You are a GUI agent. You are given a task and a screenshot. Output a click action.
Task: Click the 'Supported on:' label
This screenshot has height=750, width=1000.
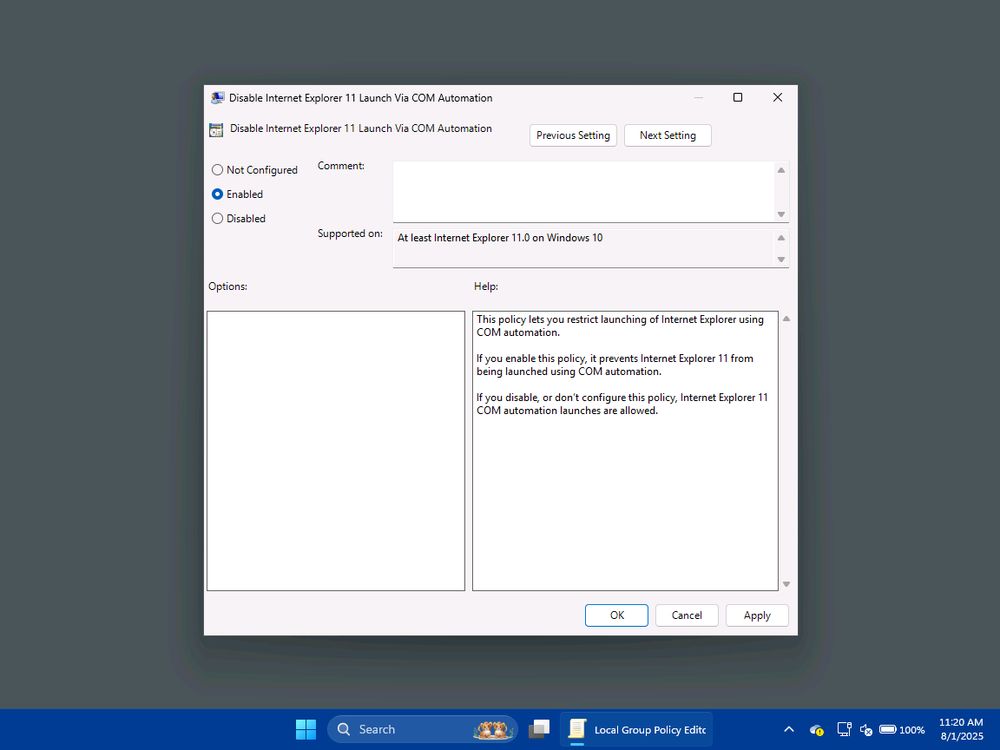(x=350, y=233)
